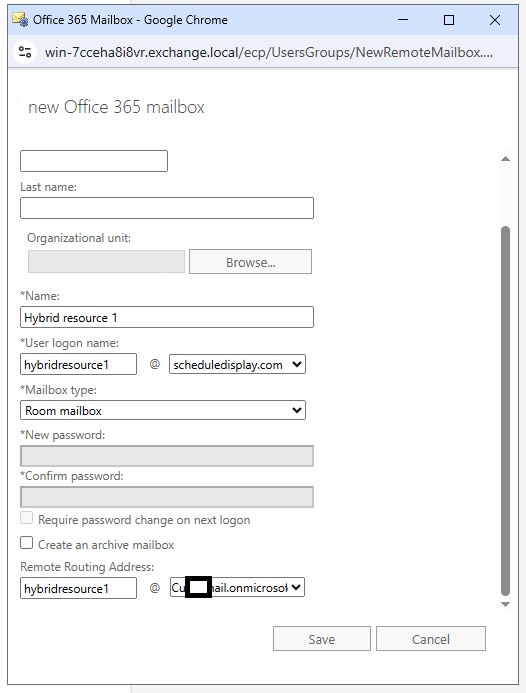The height and width of the screenshot is (693, 526).
Task: Enable Create an archive mailbox checkbox
Action: click(x=27, y=543)
